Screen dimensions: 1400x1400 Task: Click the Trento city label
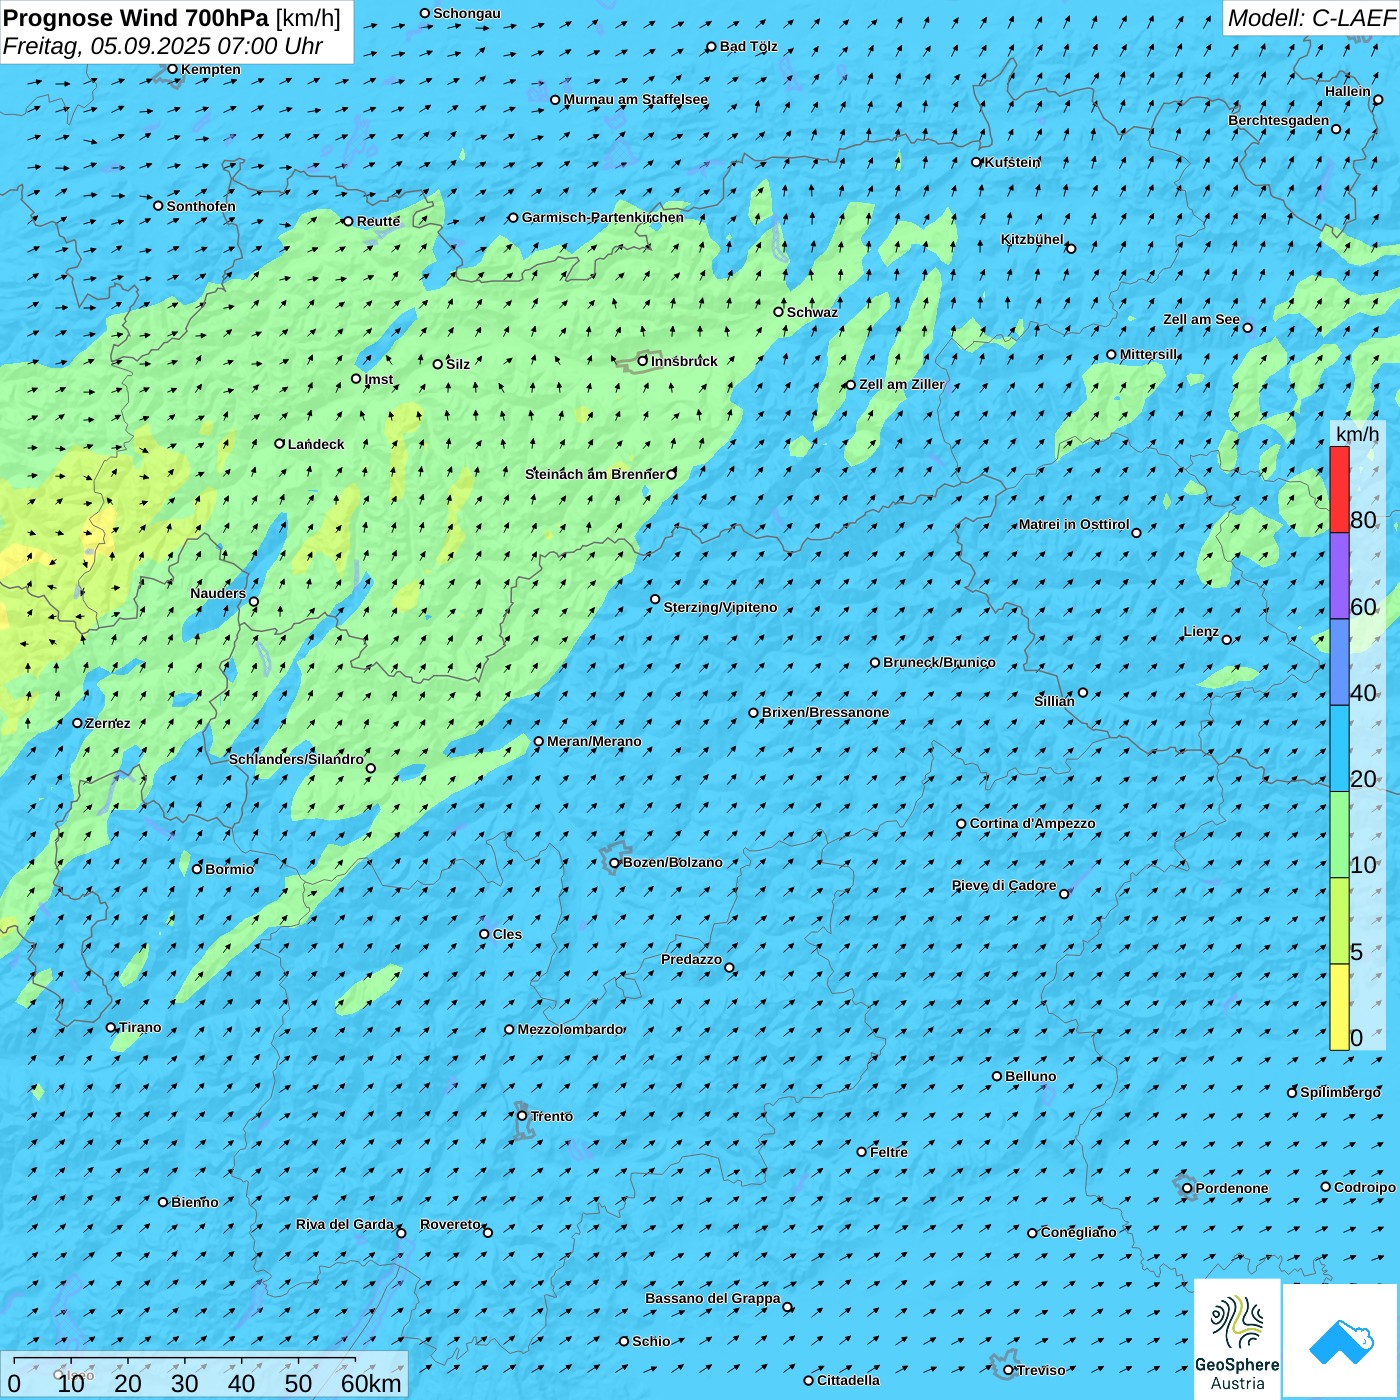(552, 1116)
